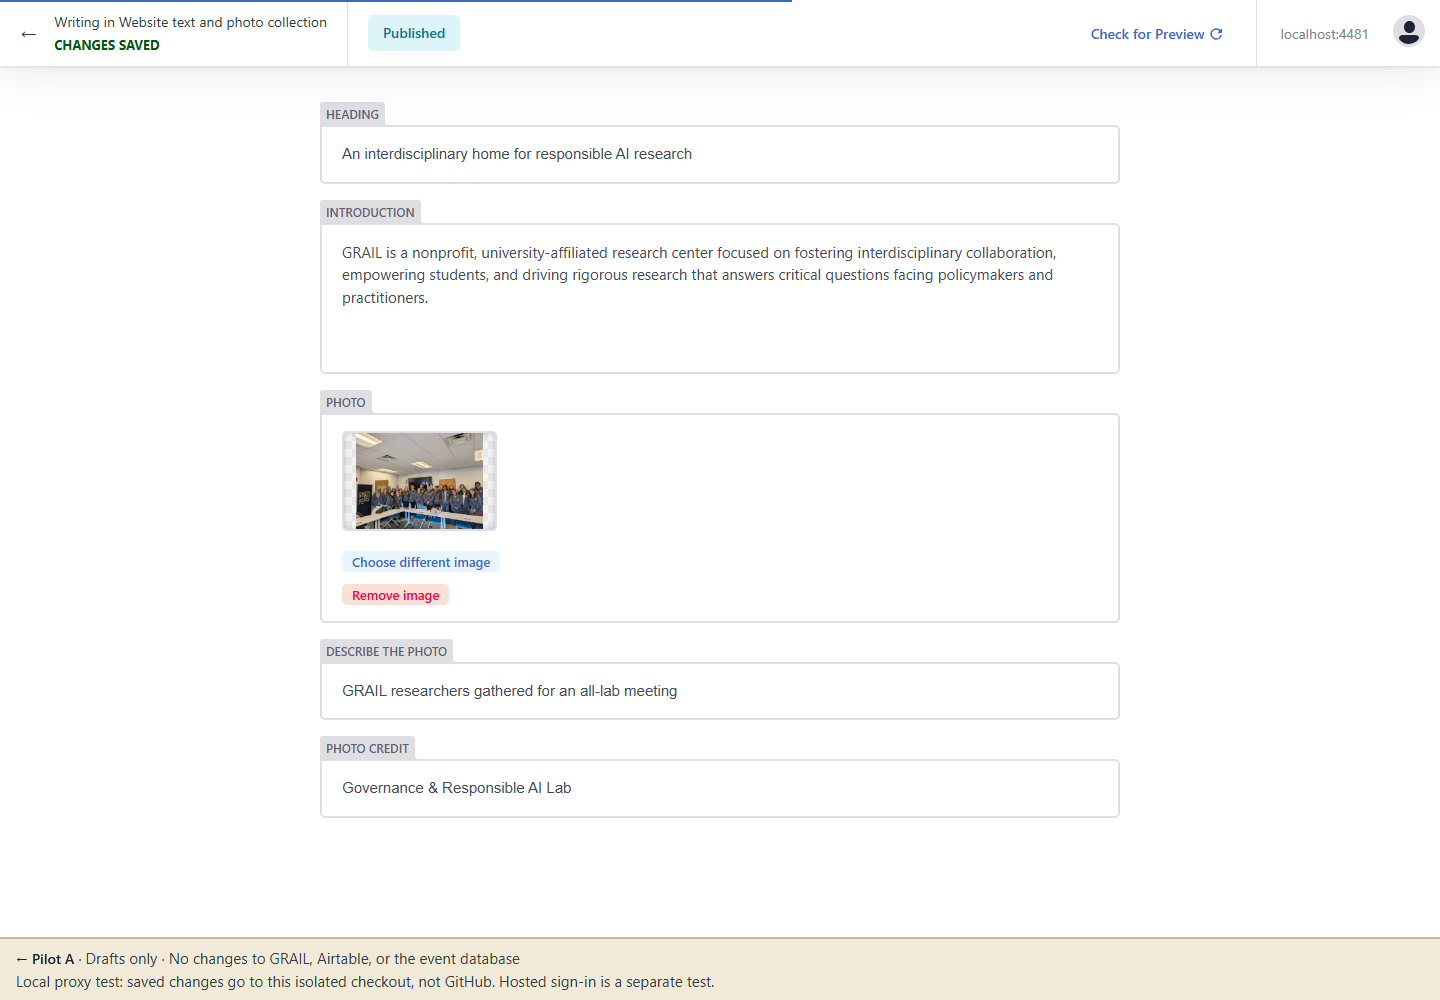1440x1000 pixels.
Task: Click the collection title 'Writing in Website text and photo collection'
Action: (x=190, y=22)
